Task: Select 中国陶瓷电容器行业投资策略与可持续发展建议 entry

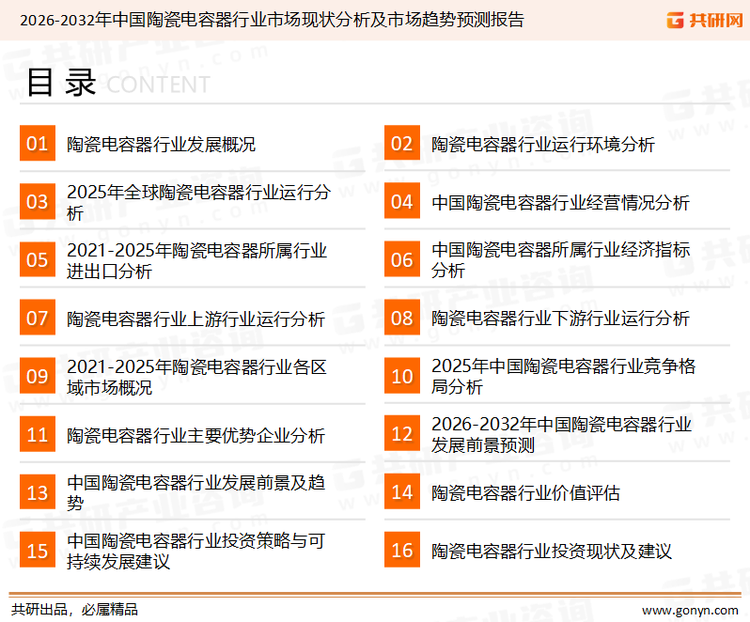Action: pos(196,551)
